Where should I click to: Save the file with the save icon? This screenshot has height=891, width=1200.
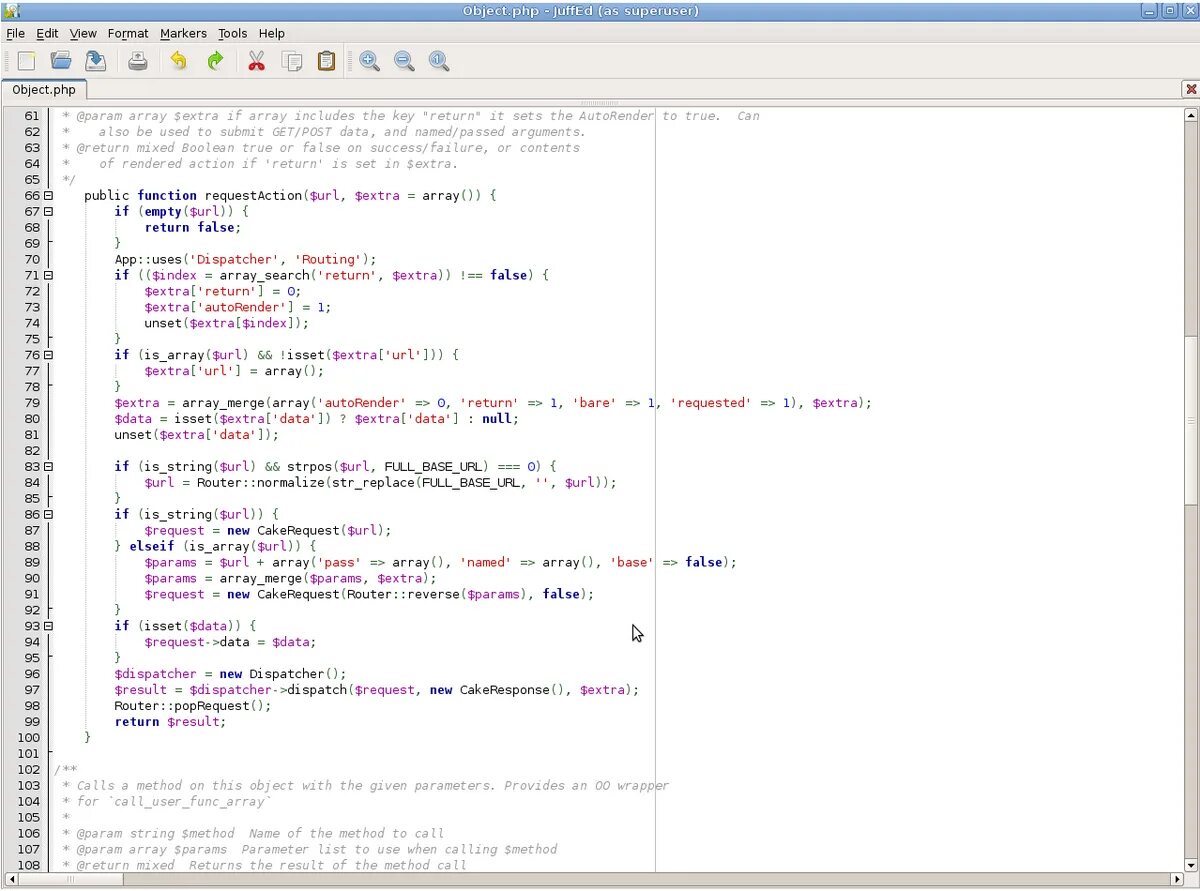click(x=95, y=61)
